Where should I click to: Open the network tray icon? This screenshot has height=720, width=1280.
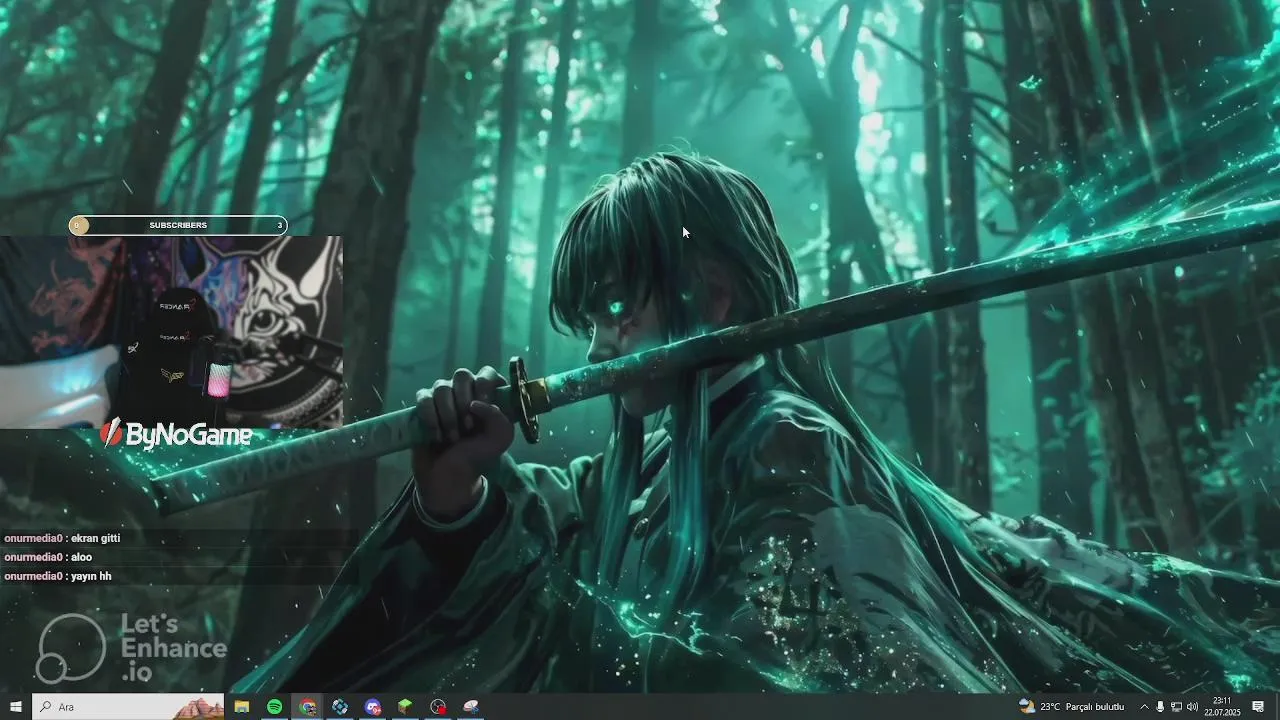point(1176,707)
